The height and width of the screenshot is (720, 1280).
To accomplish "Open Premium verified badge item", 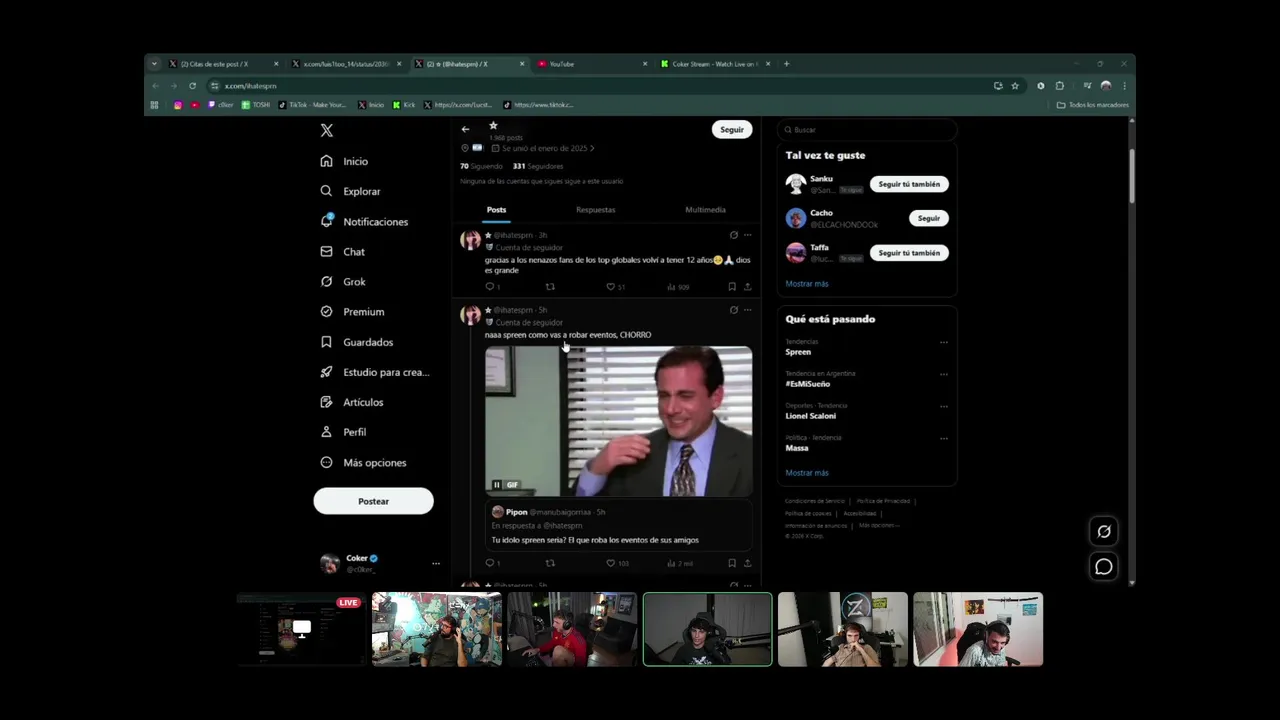I will 352,312.
